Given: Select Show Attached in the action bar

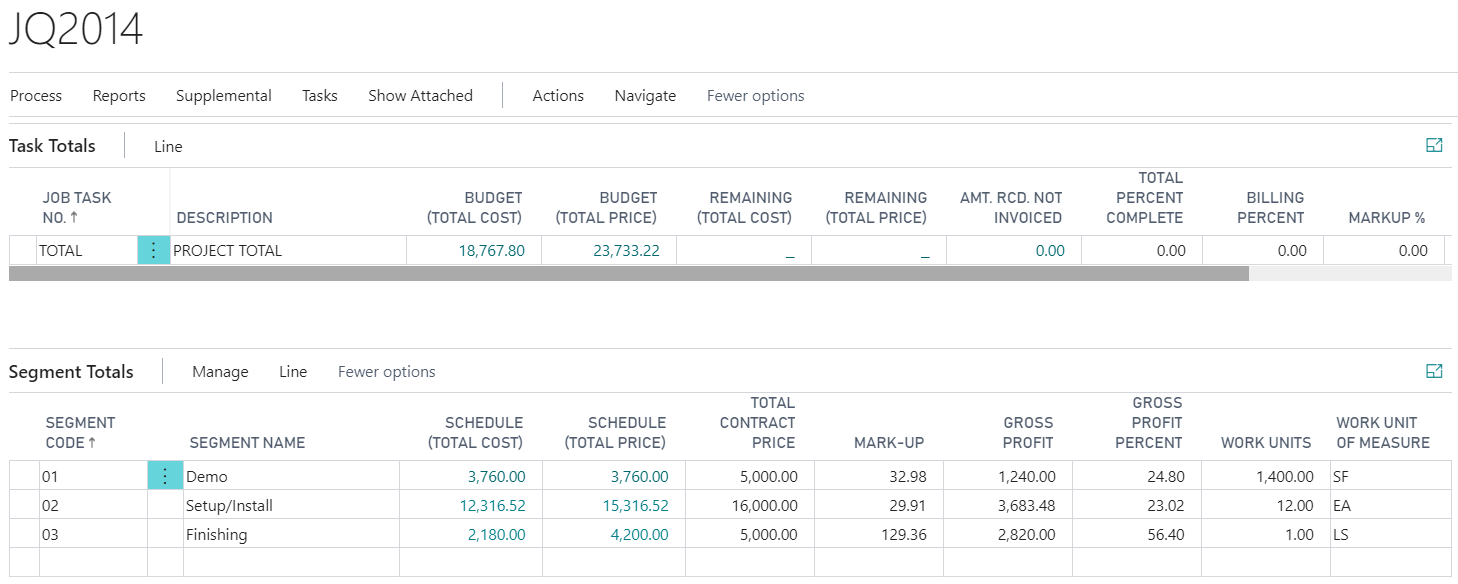Looking at the screenshot, I should click(x=420, y=95).
